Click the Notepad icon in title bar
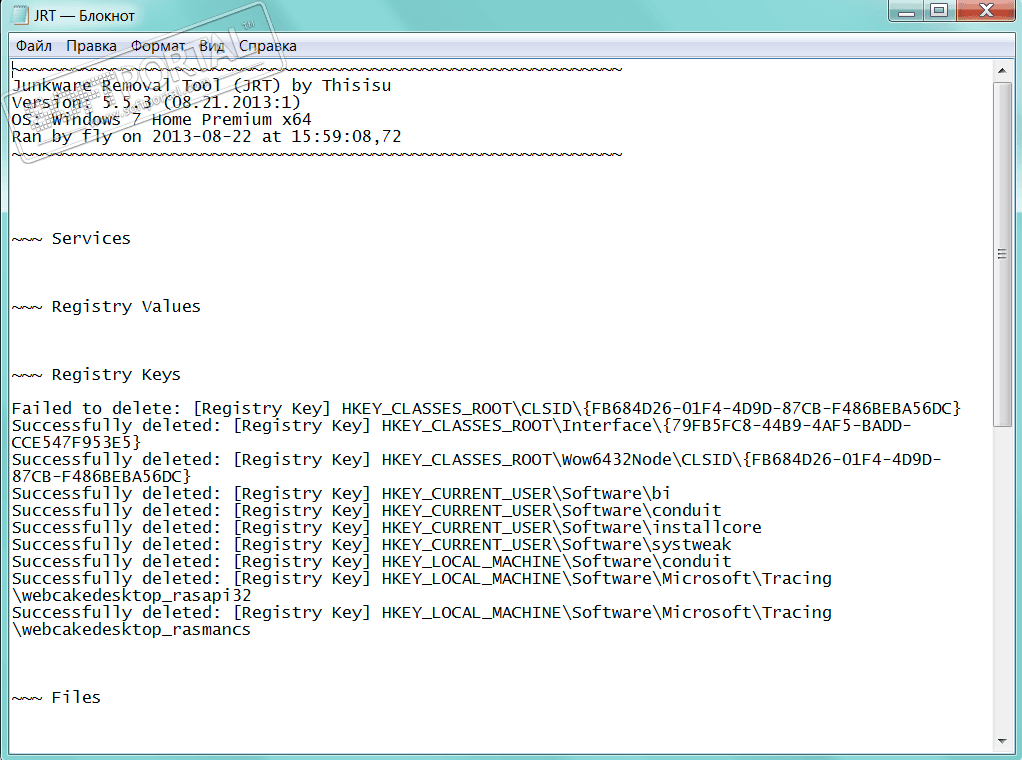Image resolution: width=1022 pixels, height=760 pixels. [x=20, y=15]
